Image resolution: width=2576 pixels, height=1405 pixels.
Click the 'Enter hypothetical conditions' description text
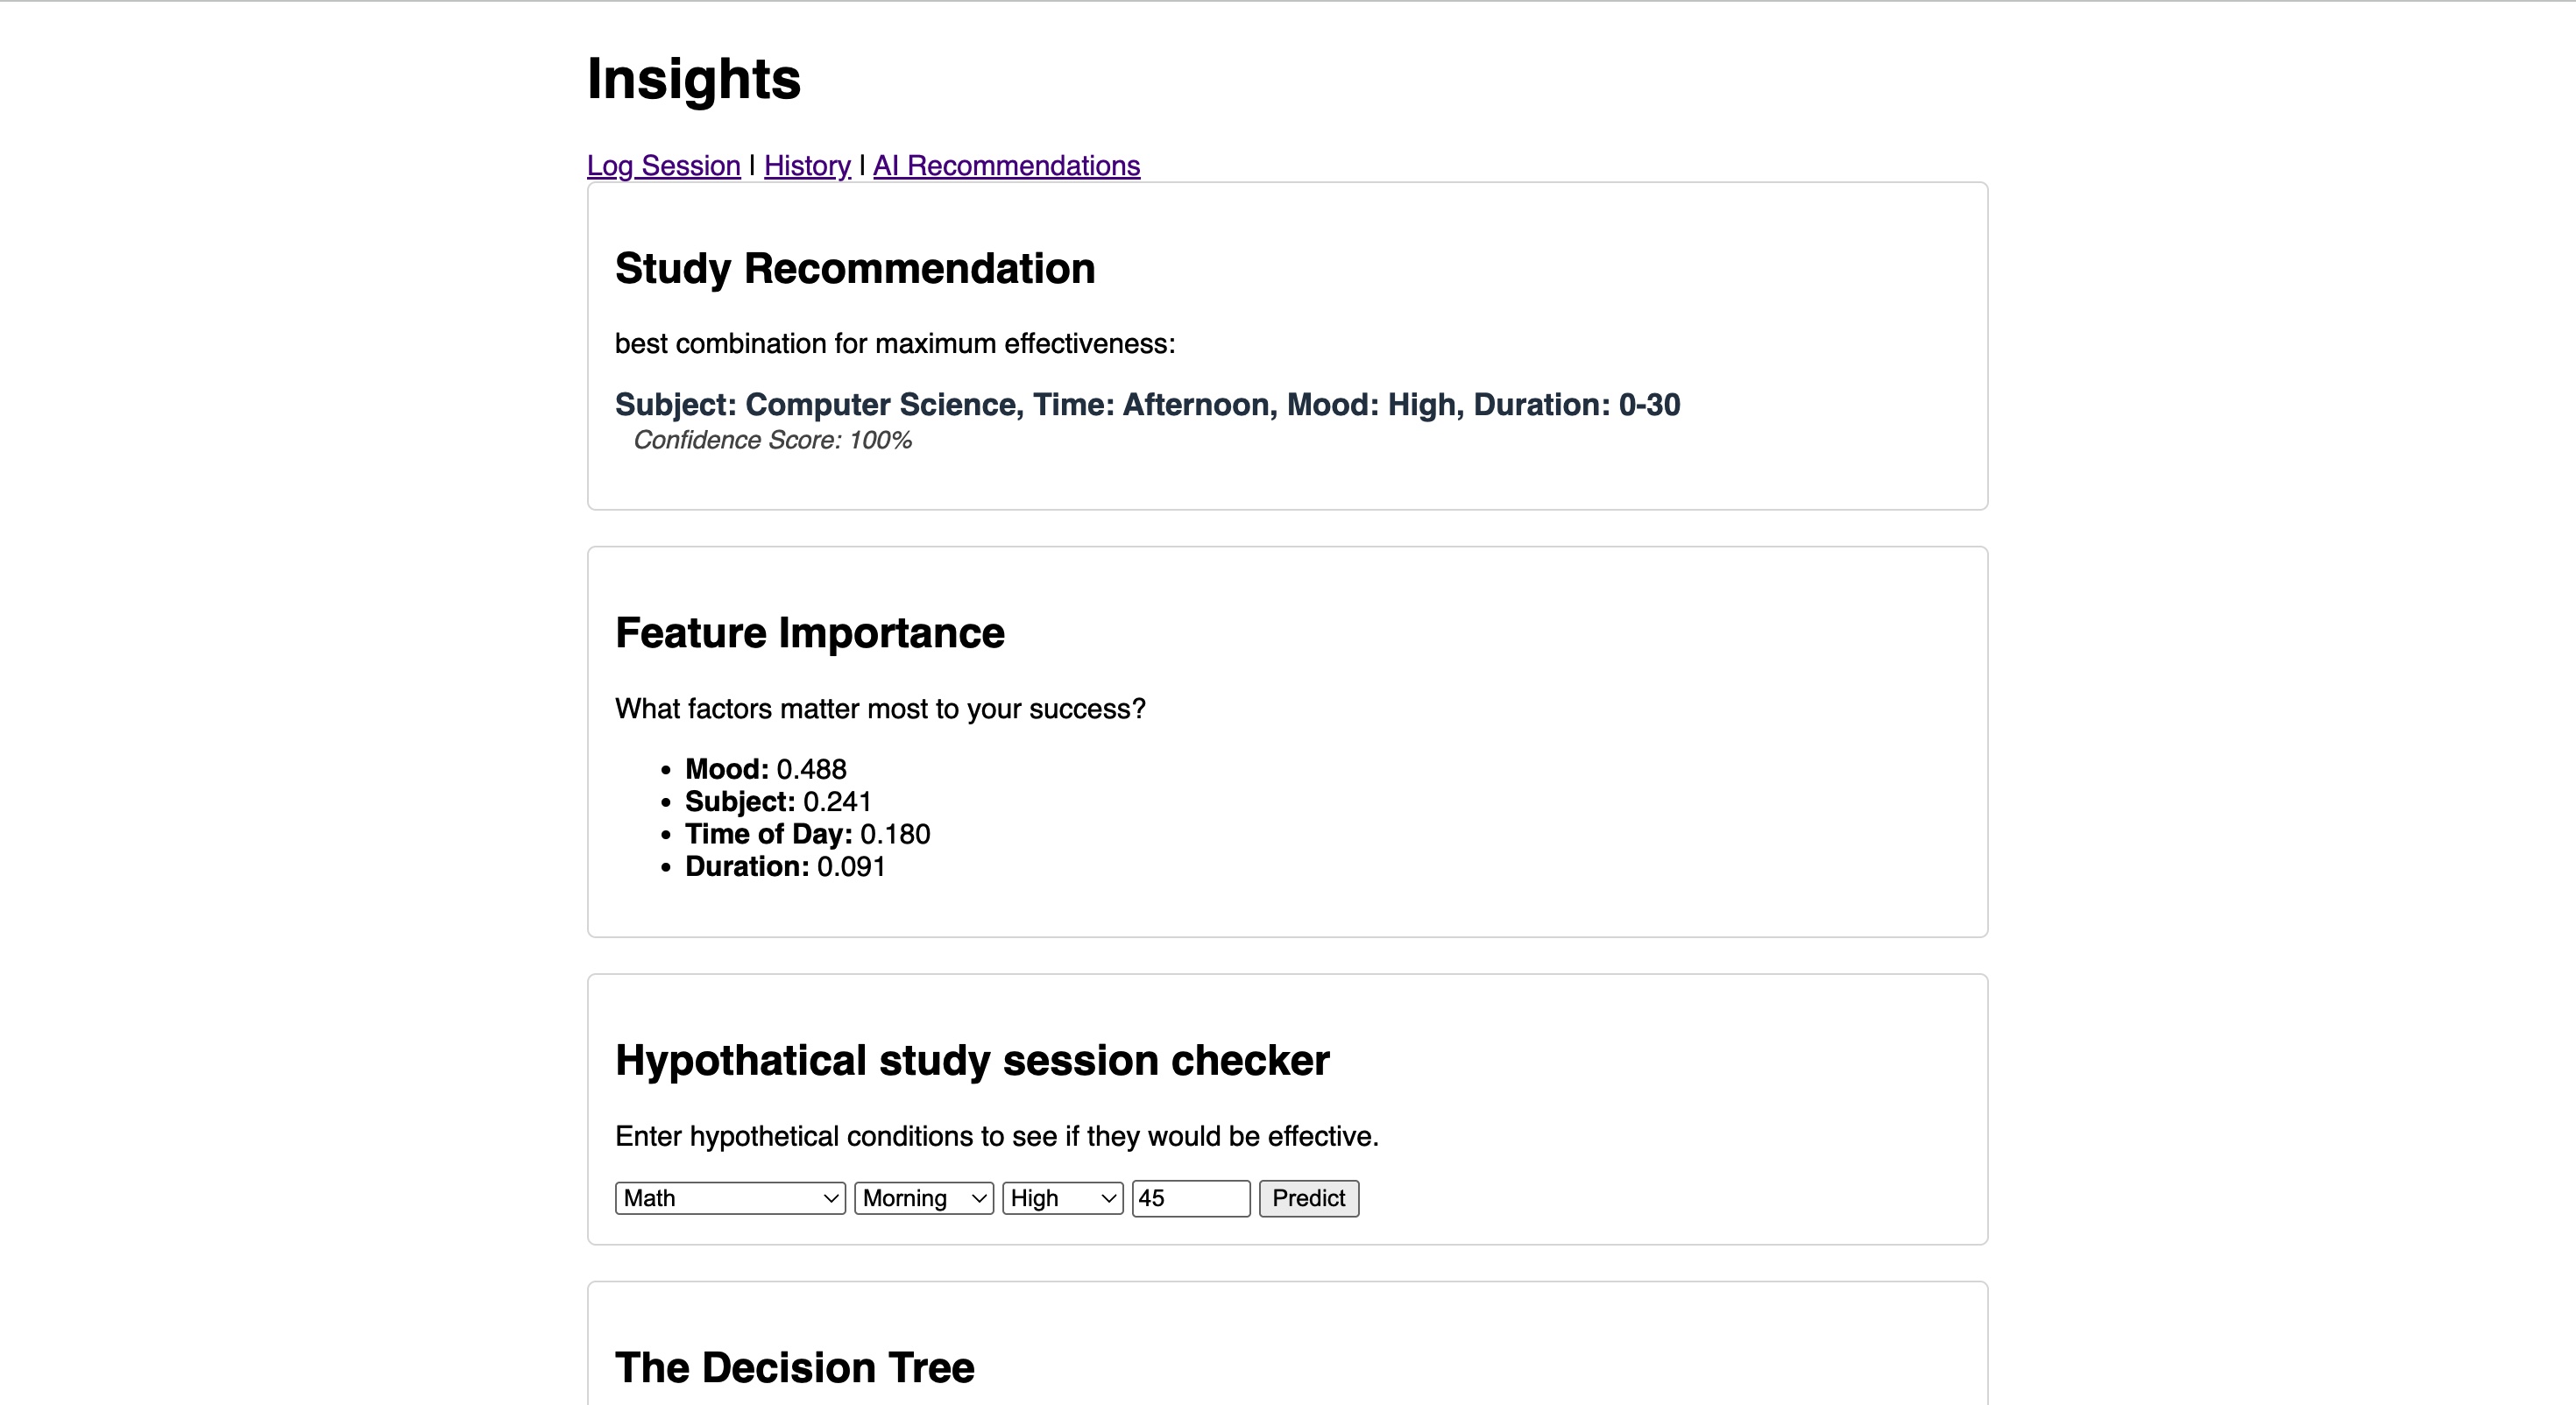pos(996,1137)
